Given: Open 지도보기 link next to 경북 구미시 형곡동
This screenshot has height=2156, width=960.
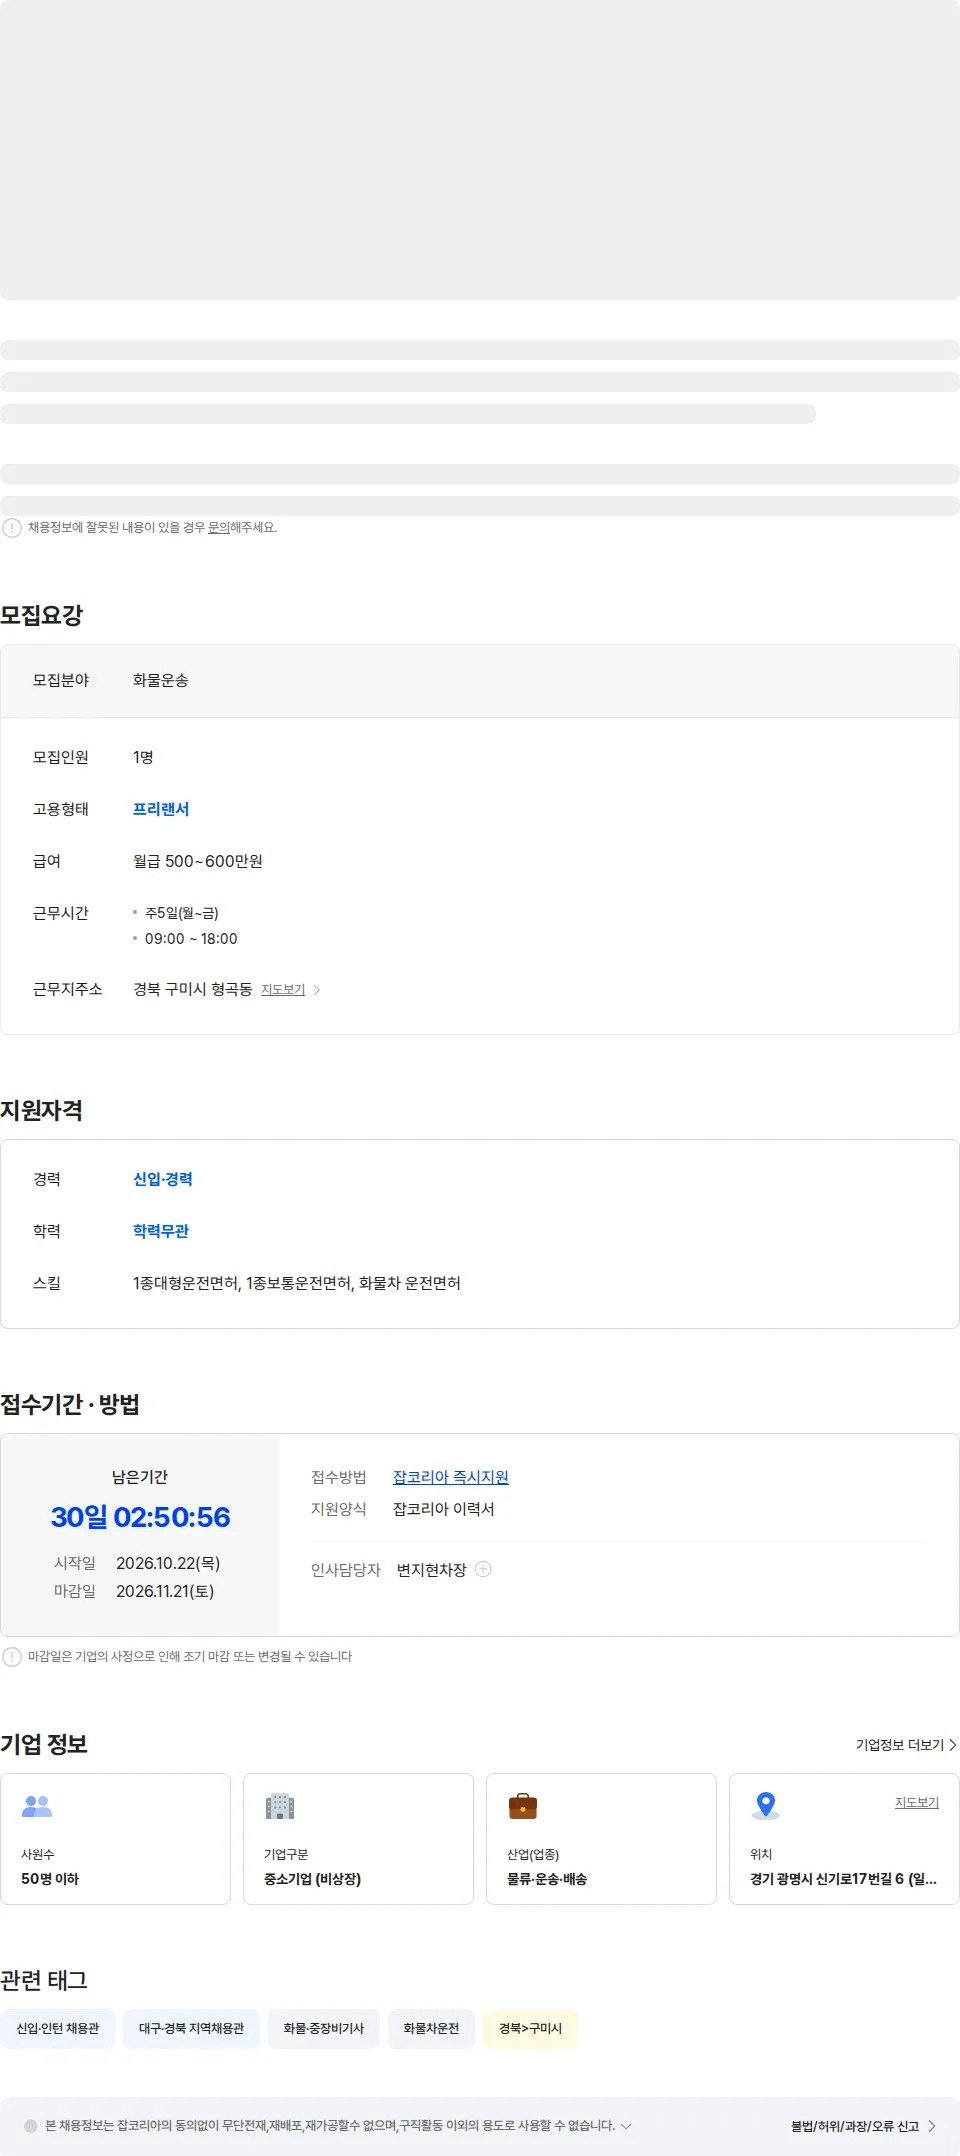Looking at the screenshot, I should [283, 990].
